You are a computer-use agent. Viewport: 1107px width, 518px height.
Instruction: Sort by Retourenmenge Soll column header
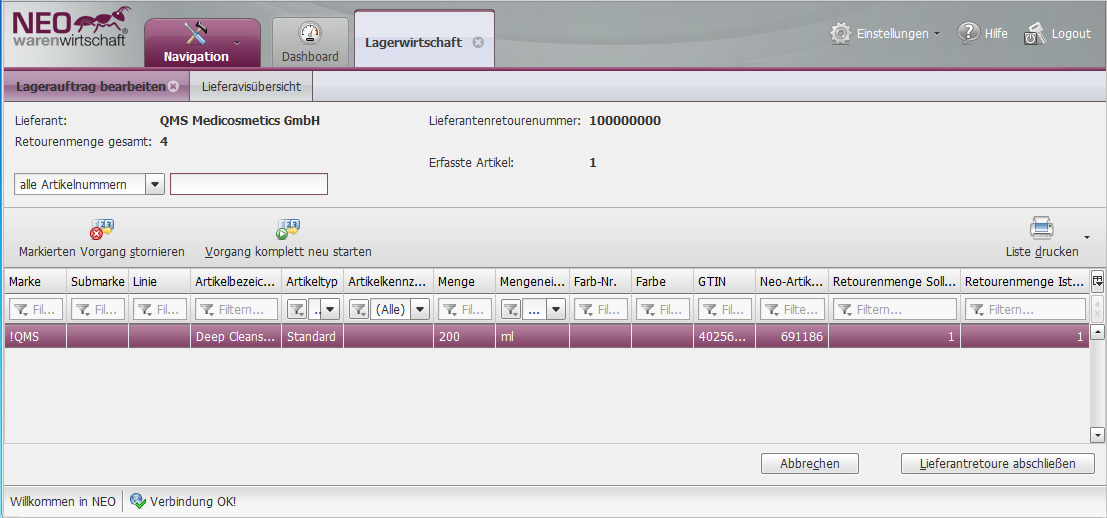[x=894, y=282]
